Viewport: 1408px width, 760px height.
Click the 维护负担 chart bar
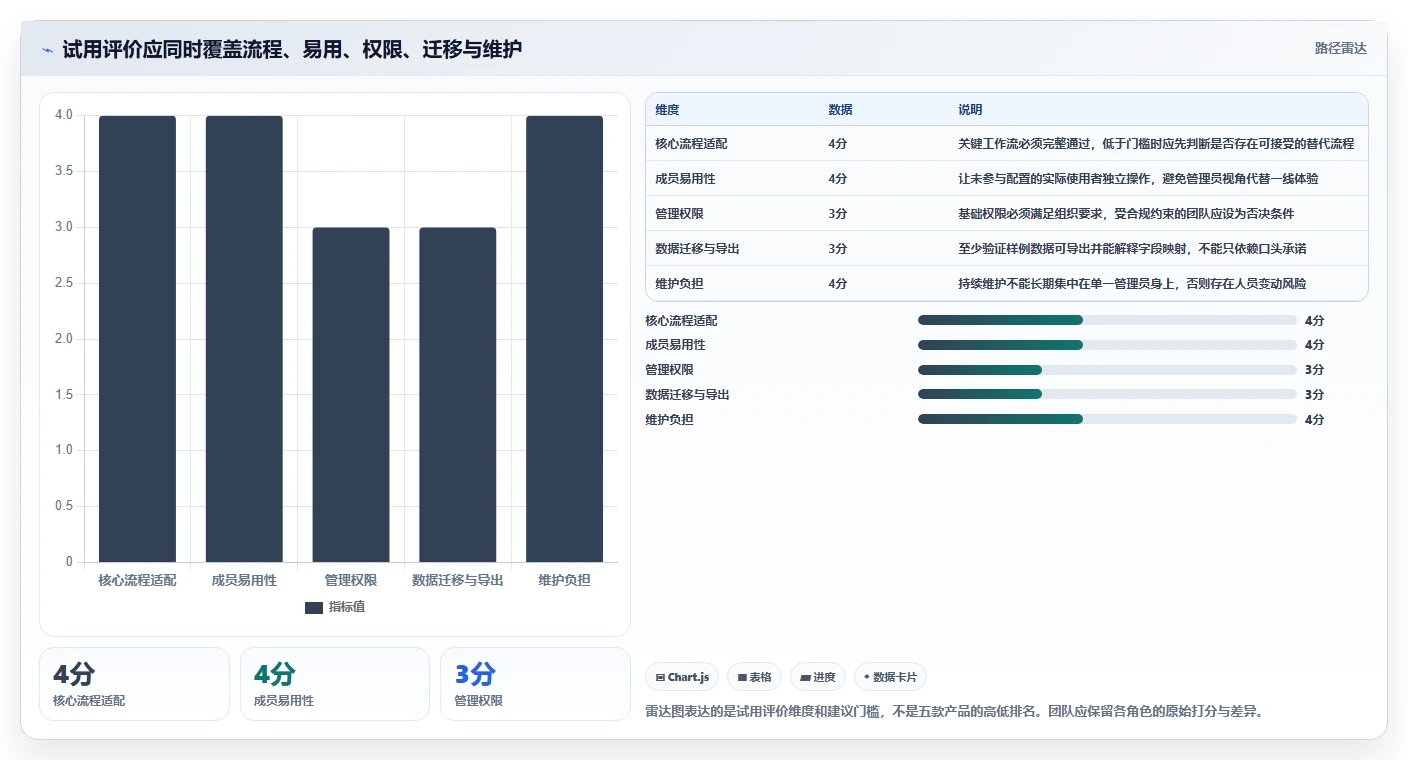(565, 339)
